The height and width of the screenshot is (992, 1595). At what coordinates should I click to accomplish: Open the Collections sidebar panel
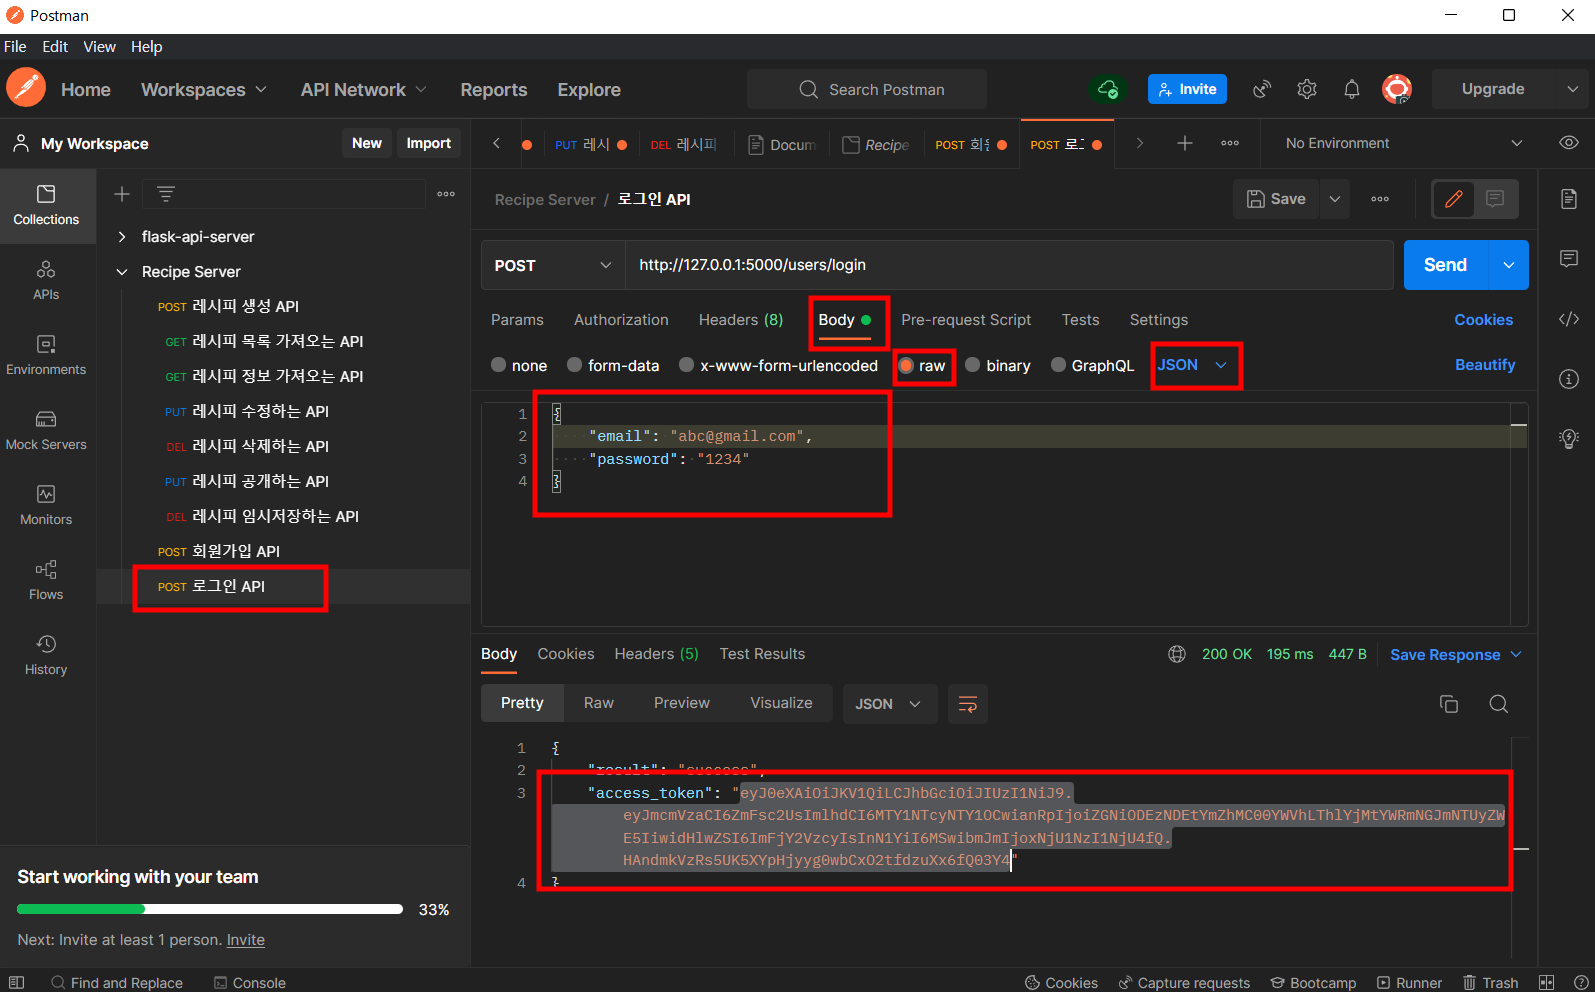coord(46,205)
